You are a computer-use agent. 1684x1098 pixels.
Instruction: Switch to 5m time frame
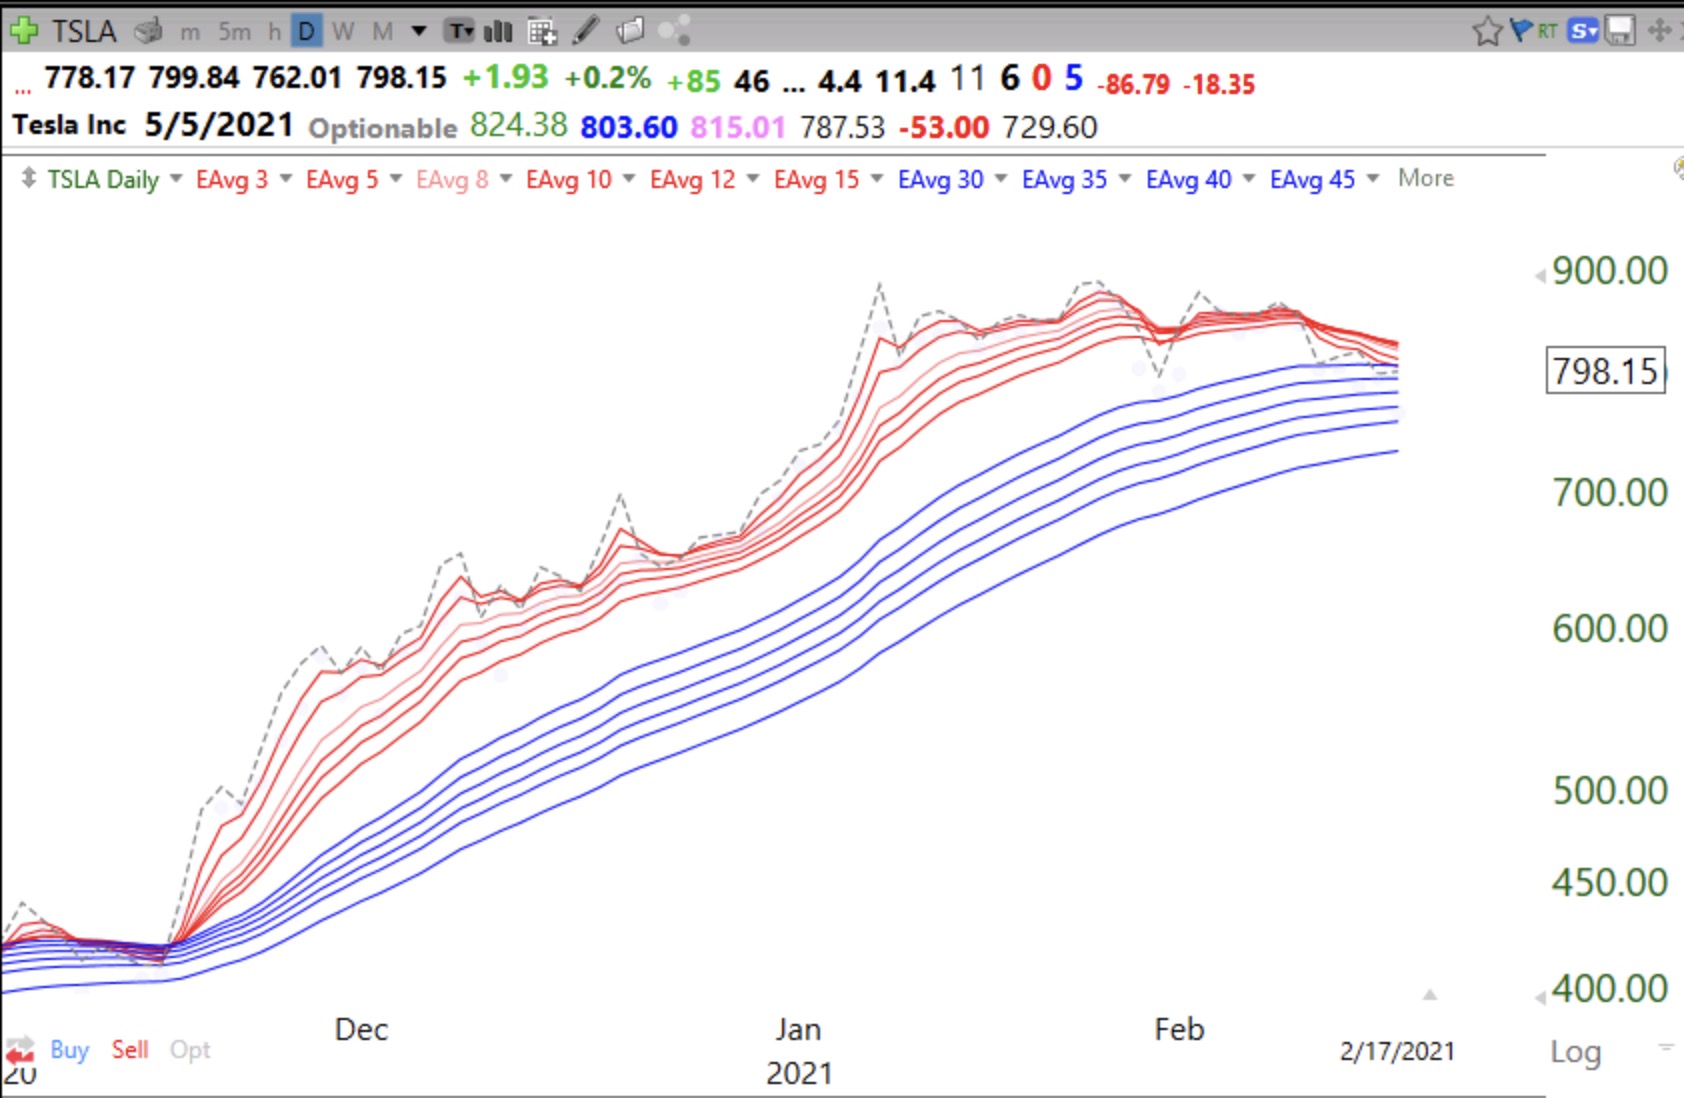pos(235,32)
